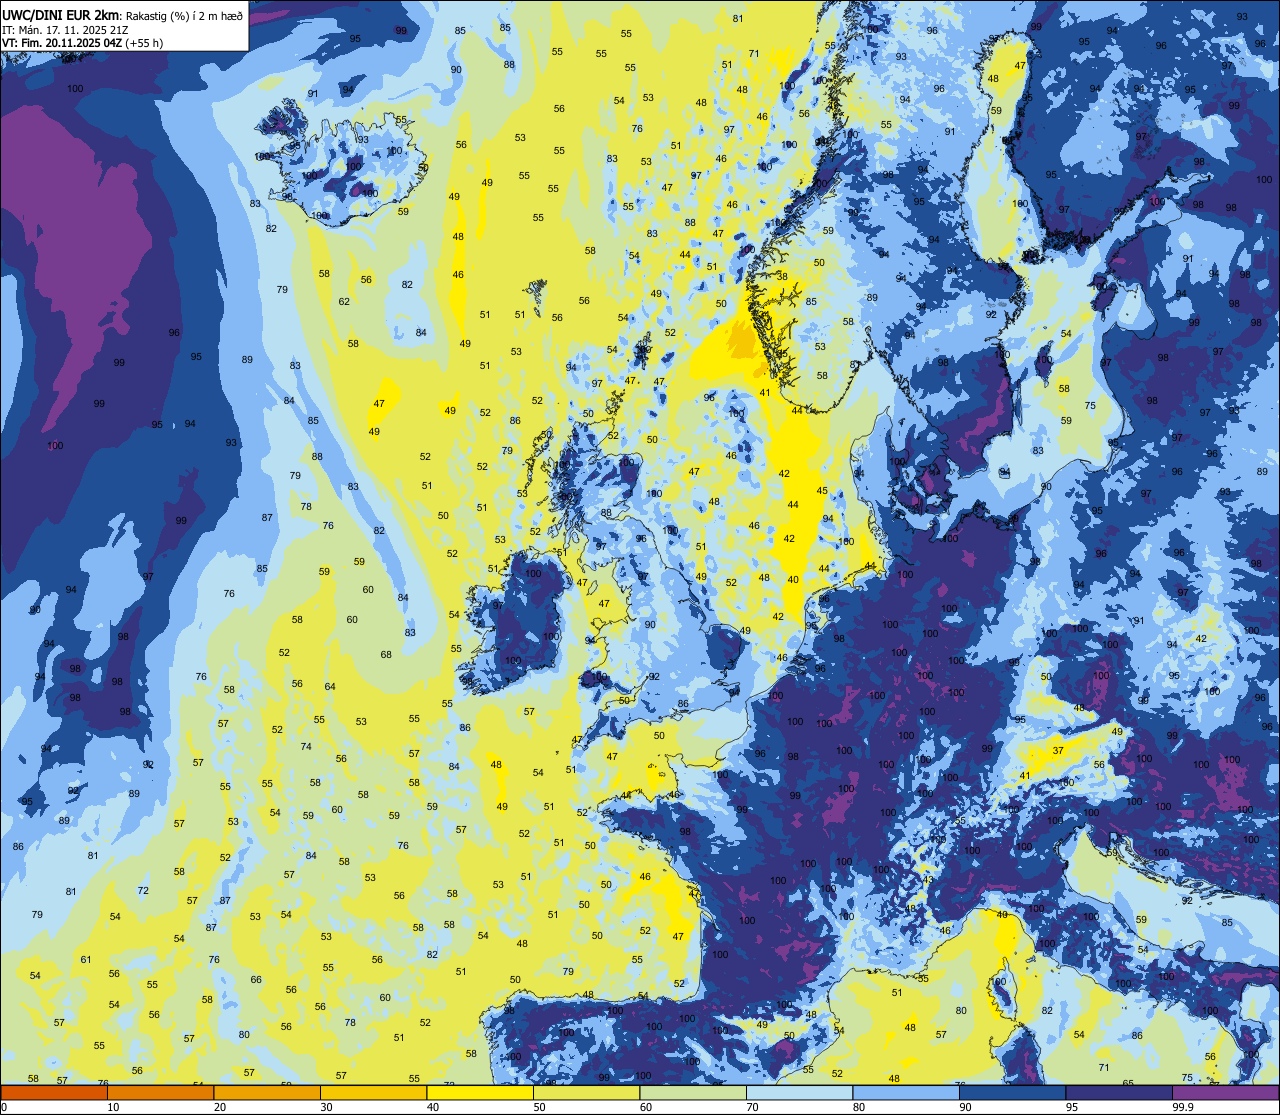Click the 80–90% medium blue legend swatch
This screenshot has height=1115, width=1280.
pos(906,1092)
